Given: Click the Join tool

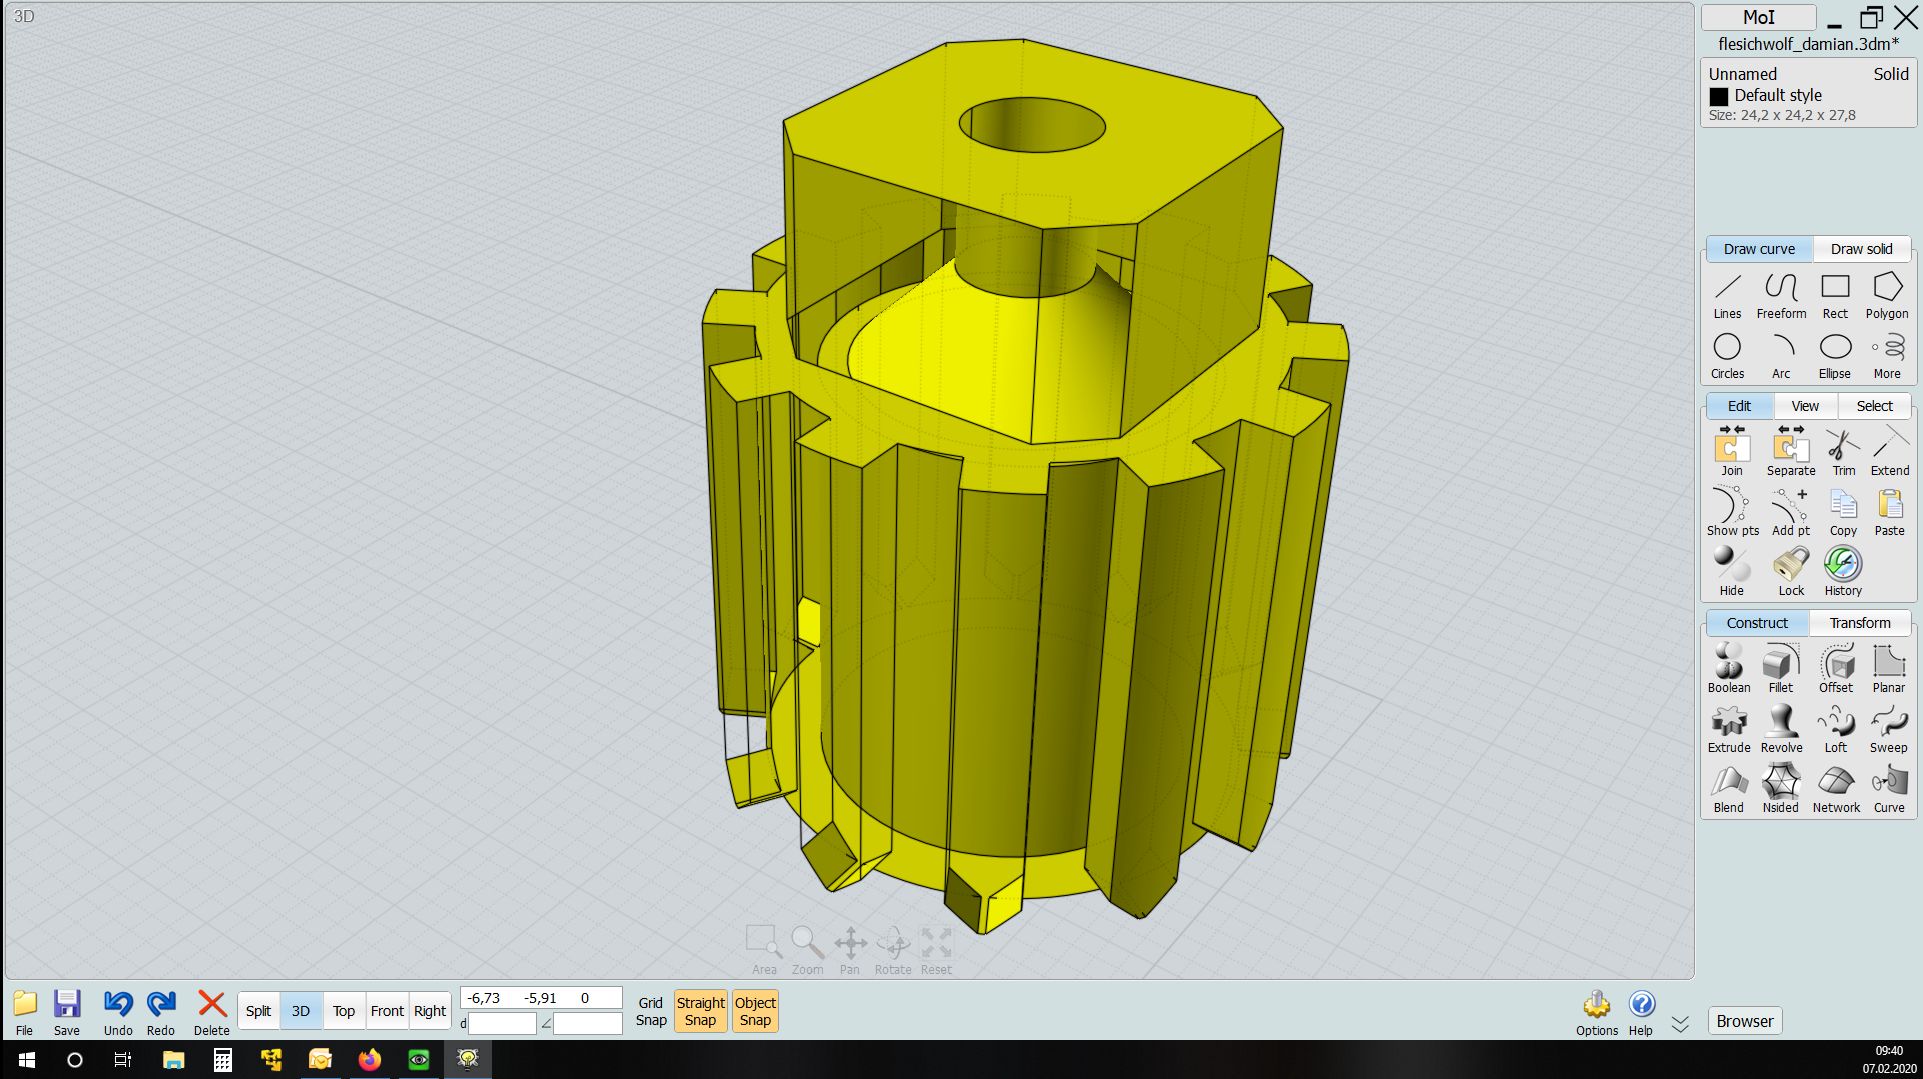Looking at the screenshot, I should [x=1732, y=452].
